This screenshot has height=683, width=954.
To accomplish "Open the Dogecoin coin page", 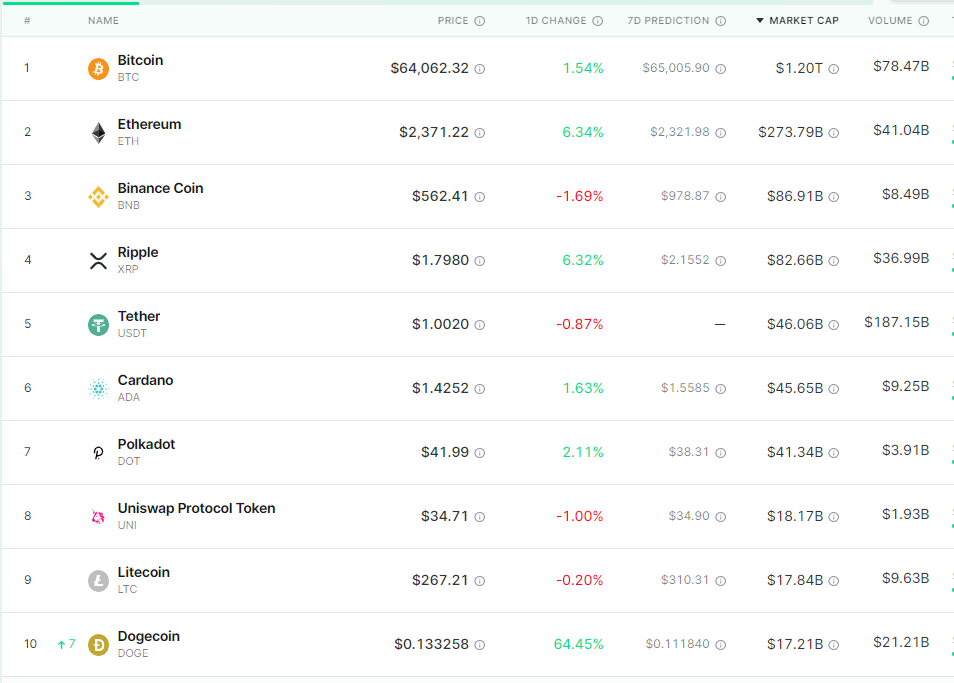I will click(x=148, y=636).
